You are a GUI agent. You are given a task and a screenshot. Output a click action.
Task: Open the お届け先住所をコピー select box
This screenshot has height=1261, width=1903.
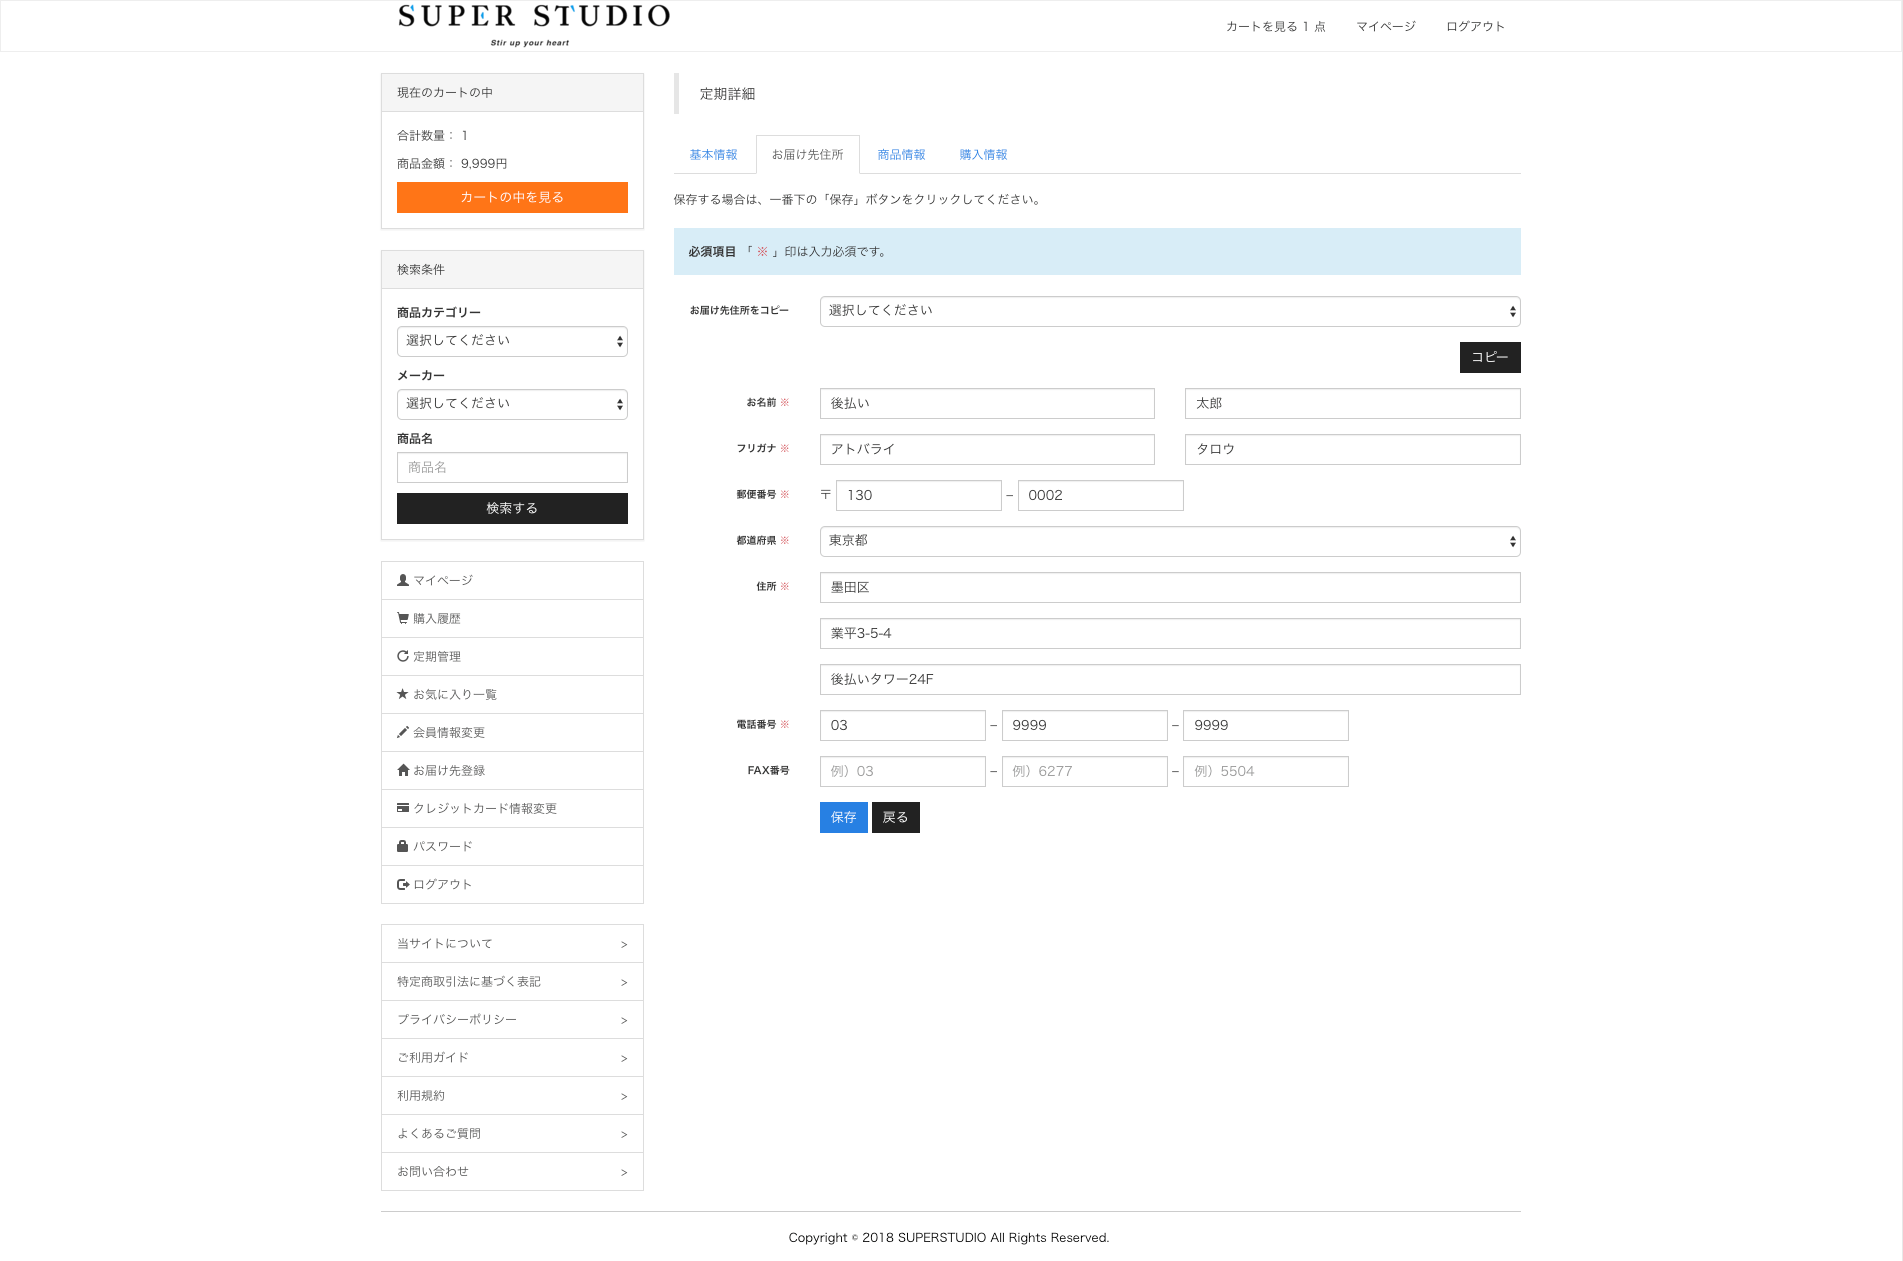coord(1169,311)
